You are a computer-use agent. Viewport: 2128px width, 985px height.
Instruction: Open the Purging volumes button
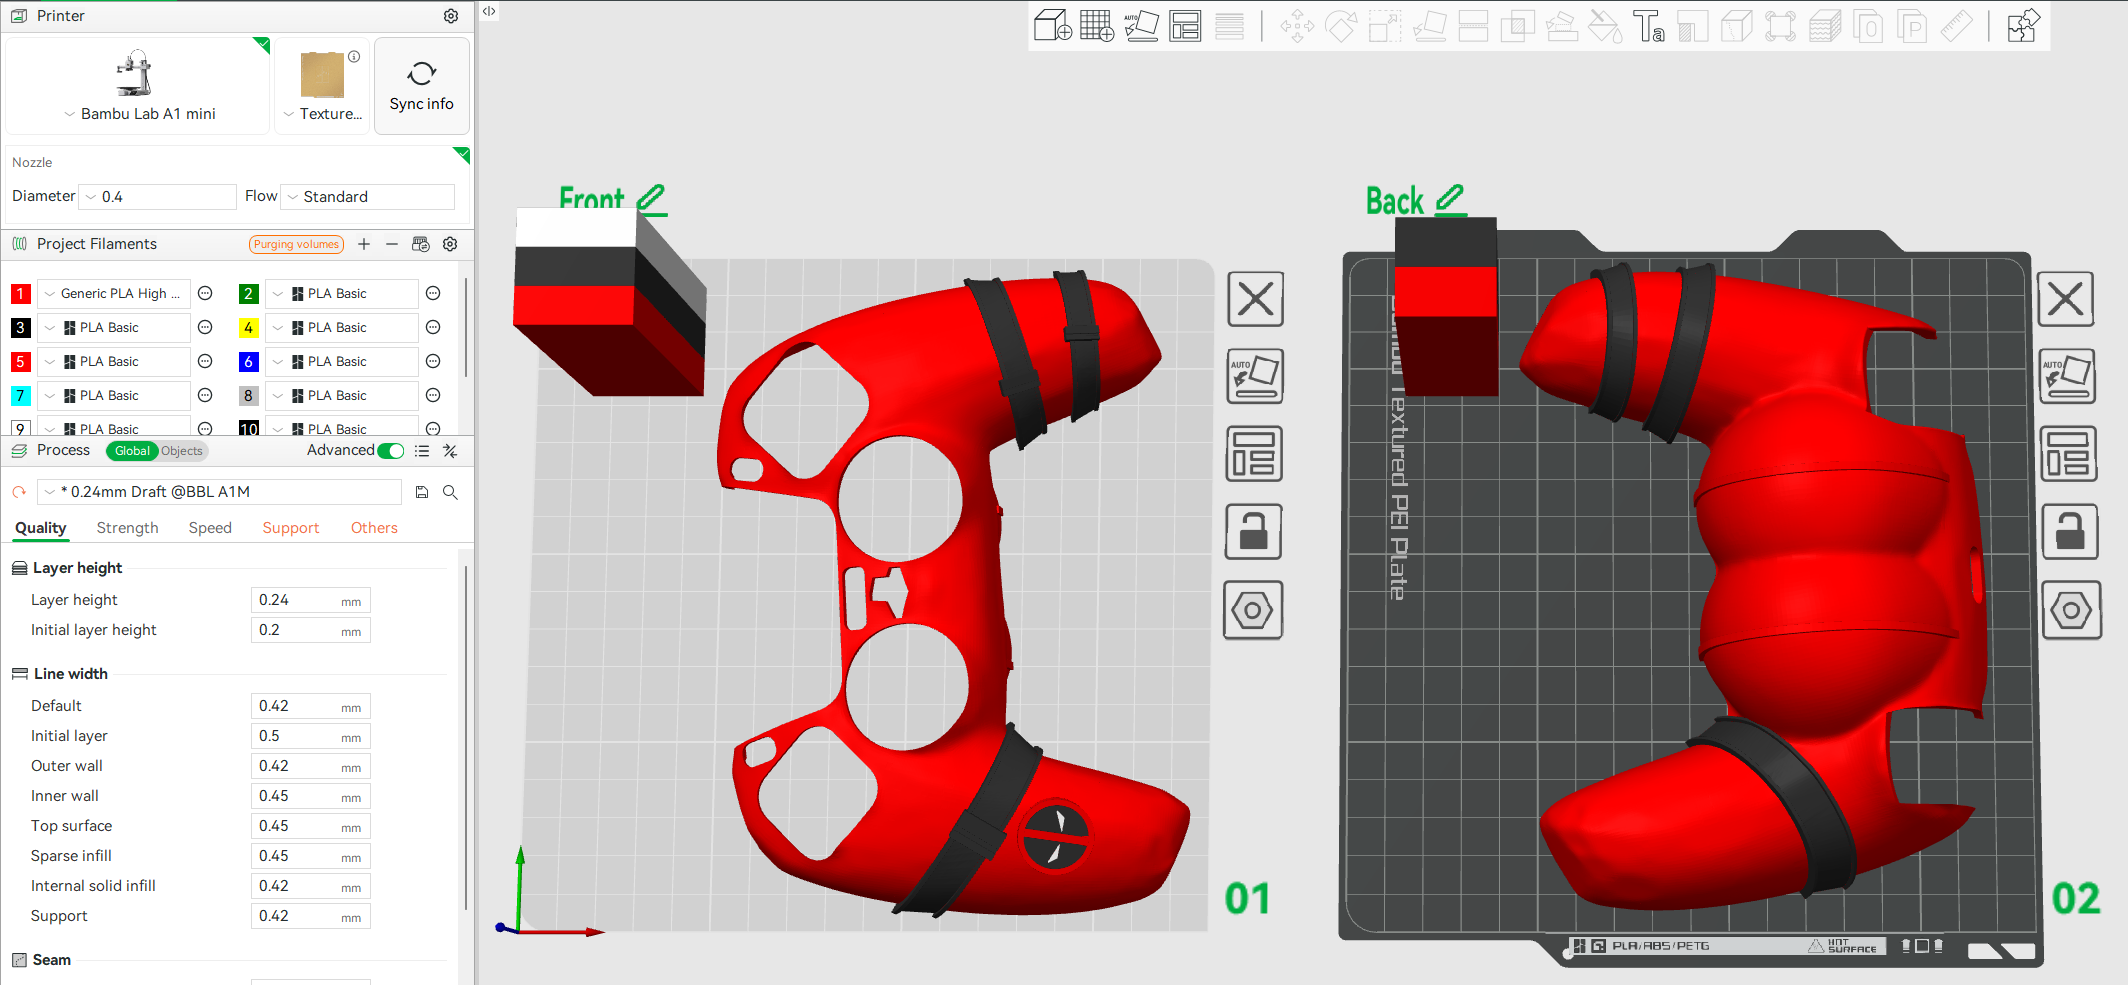point(296,244)
